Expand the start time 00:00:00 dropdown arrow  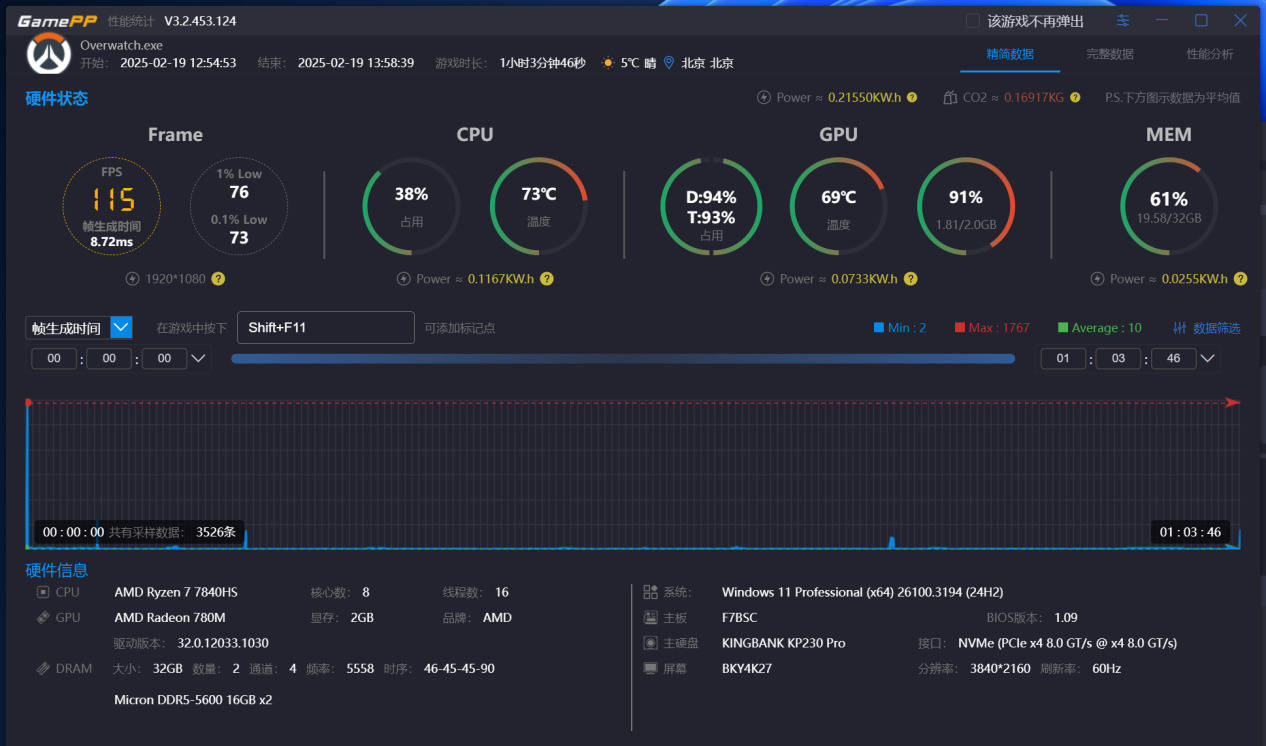(198, 359)
